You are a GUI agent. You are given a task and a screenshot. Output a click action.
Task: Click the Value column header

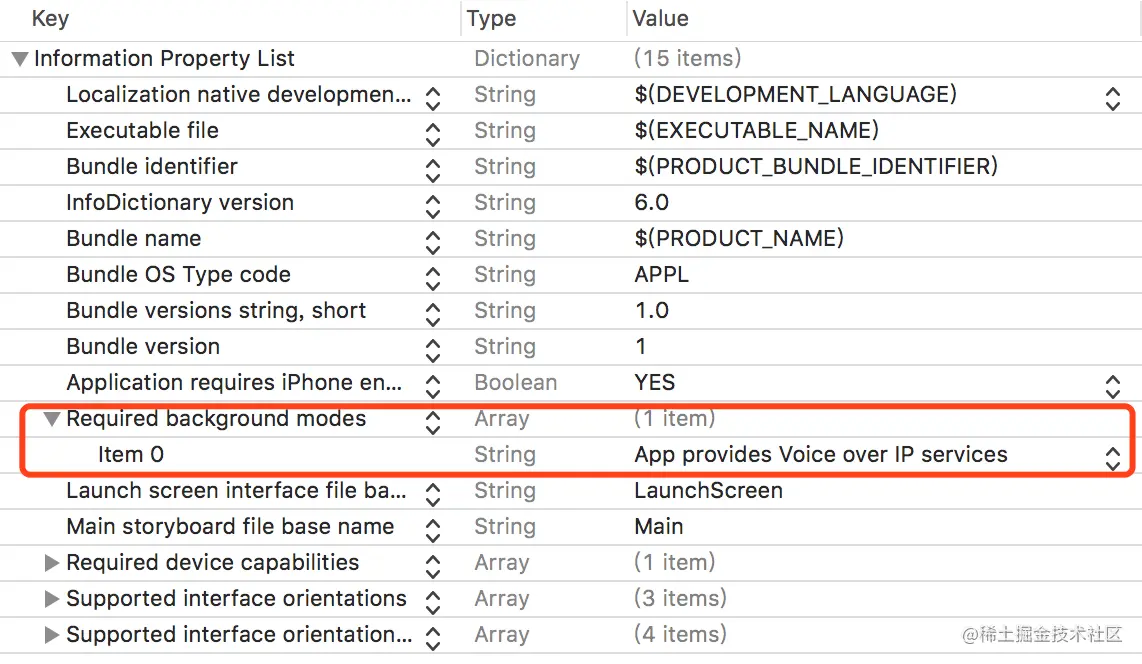[x=660, y=19]
